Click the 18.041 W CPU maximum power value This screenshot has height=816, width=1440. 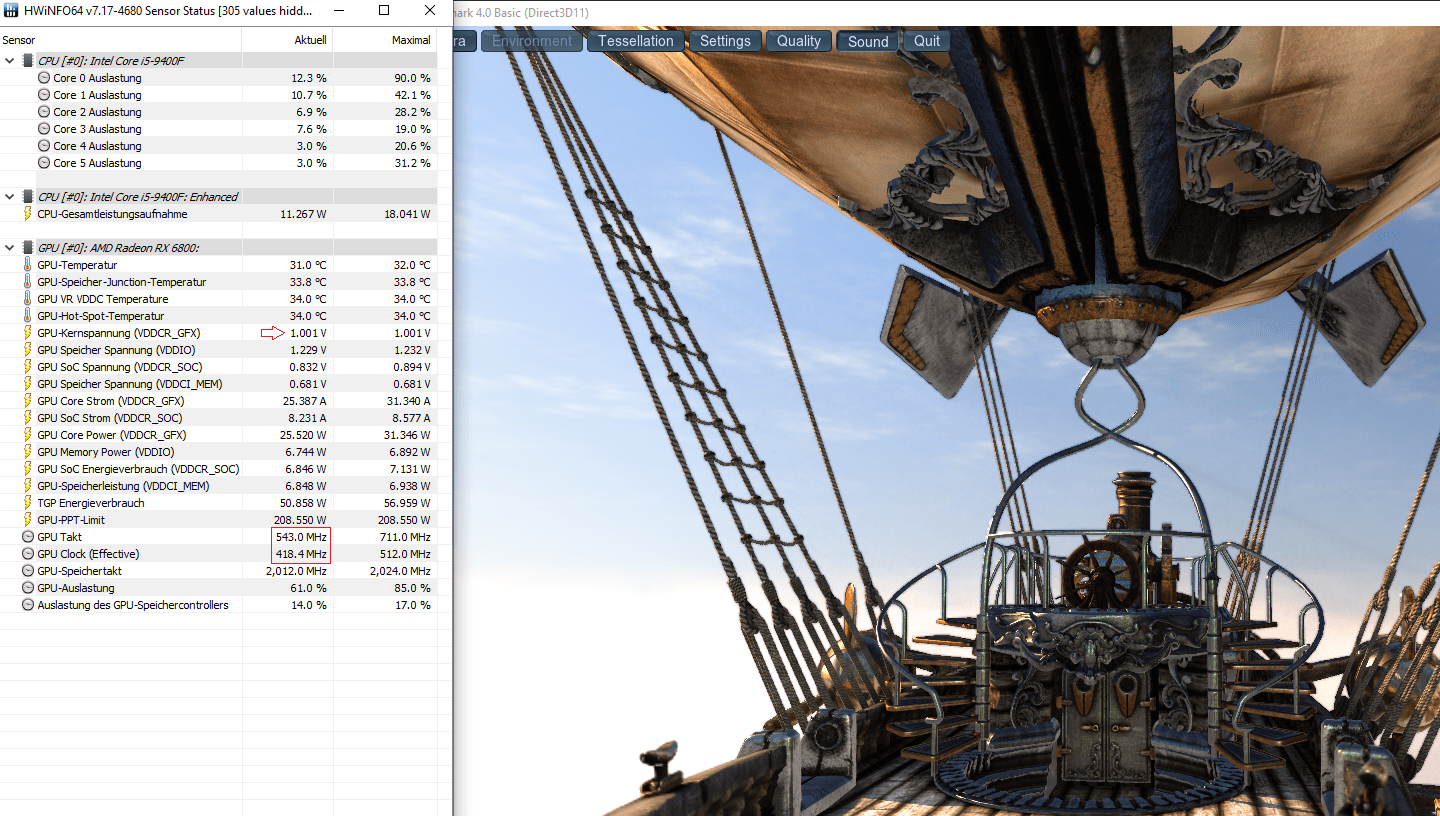(x=408, y=214)
